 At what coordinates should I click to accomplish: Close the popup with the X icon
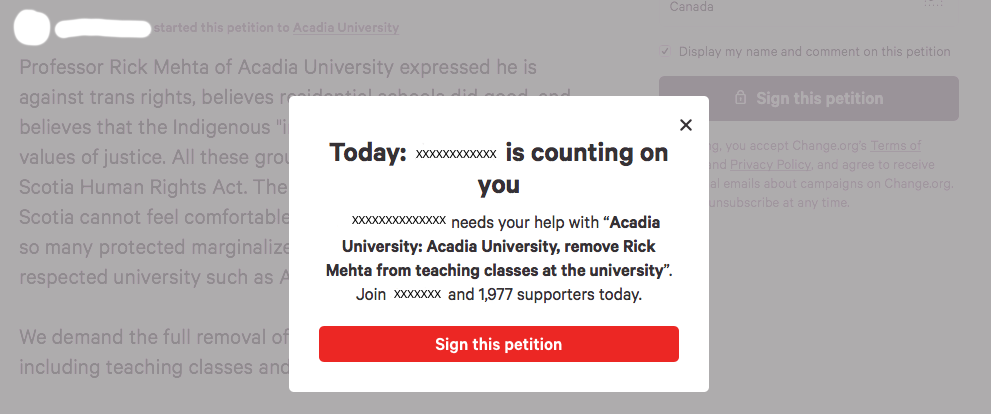tap(685, 125)
